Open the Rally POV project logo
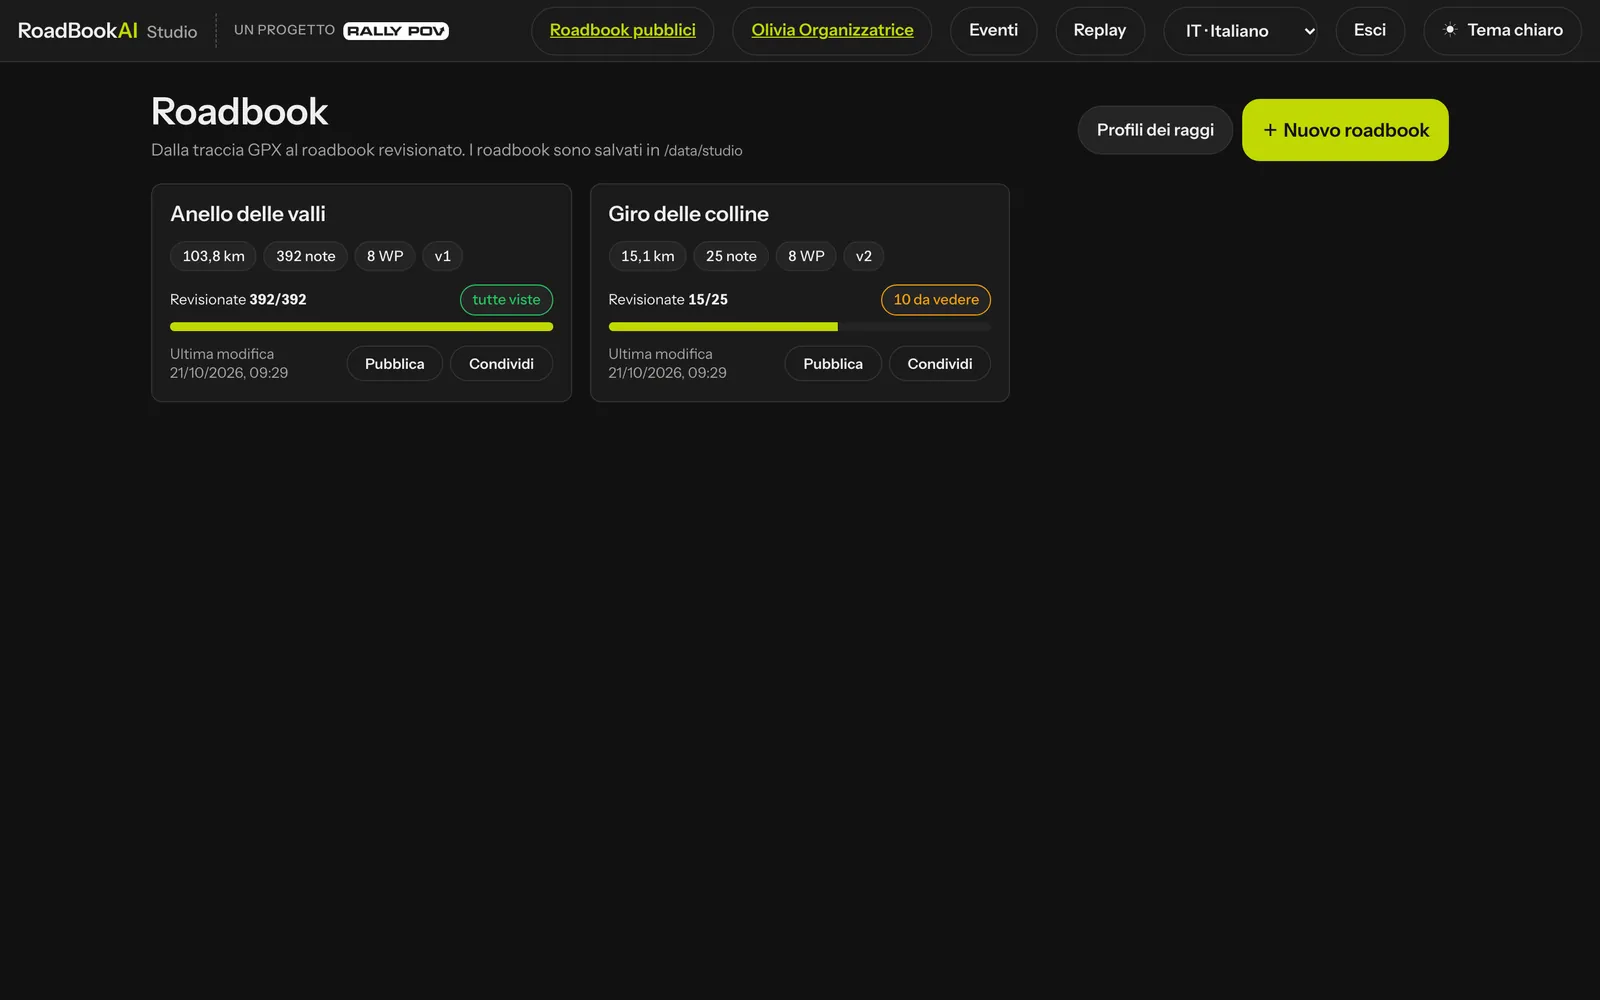Image resolution: width=1600 pixels, height=1000 pixels. coord(396,31)
